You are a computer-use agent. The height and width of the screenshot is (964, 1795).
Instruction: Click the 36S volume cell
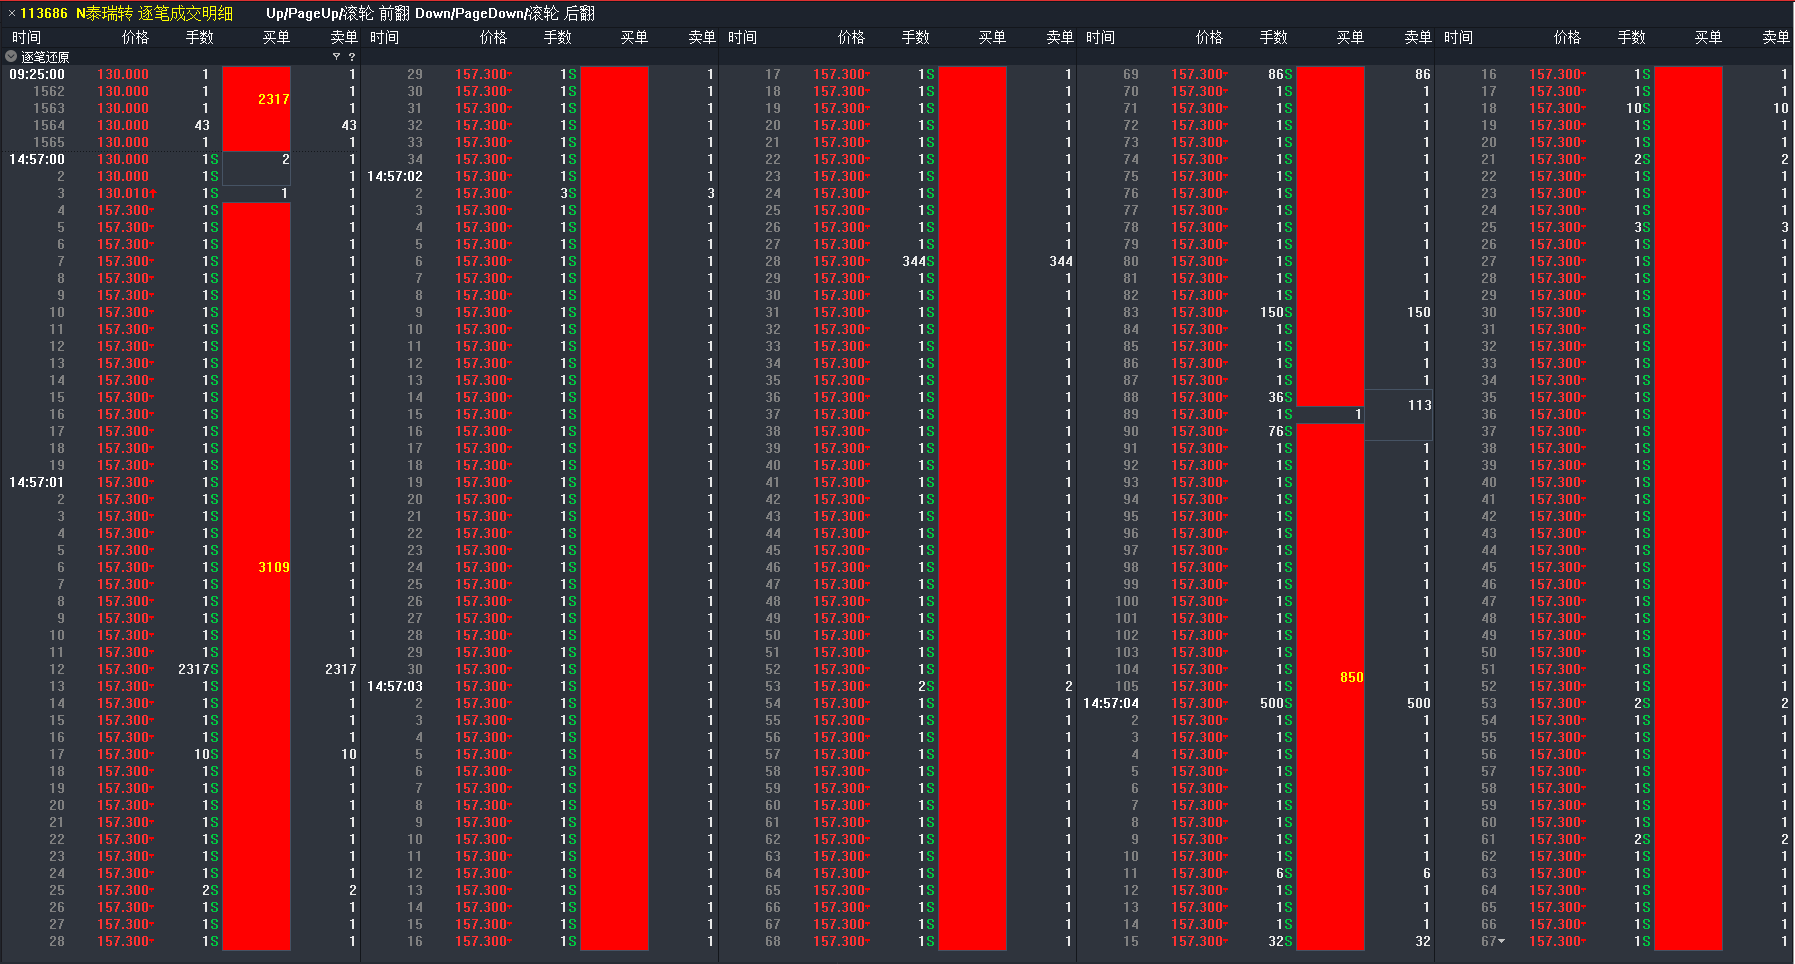pyautogui.click(x=1280, y=397)
